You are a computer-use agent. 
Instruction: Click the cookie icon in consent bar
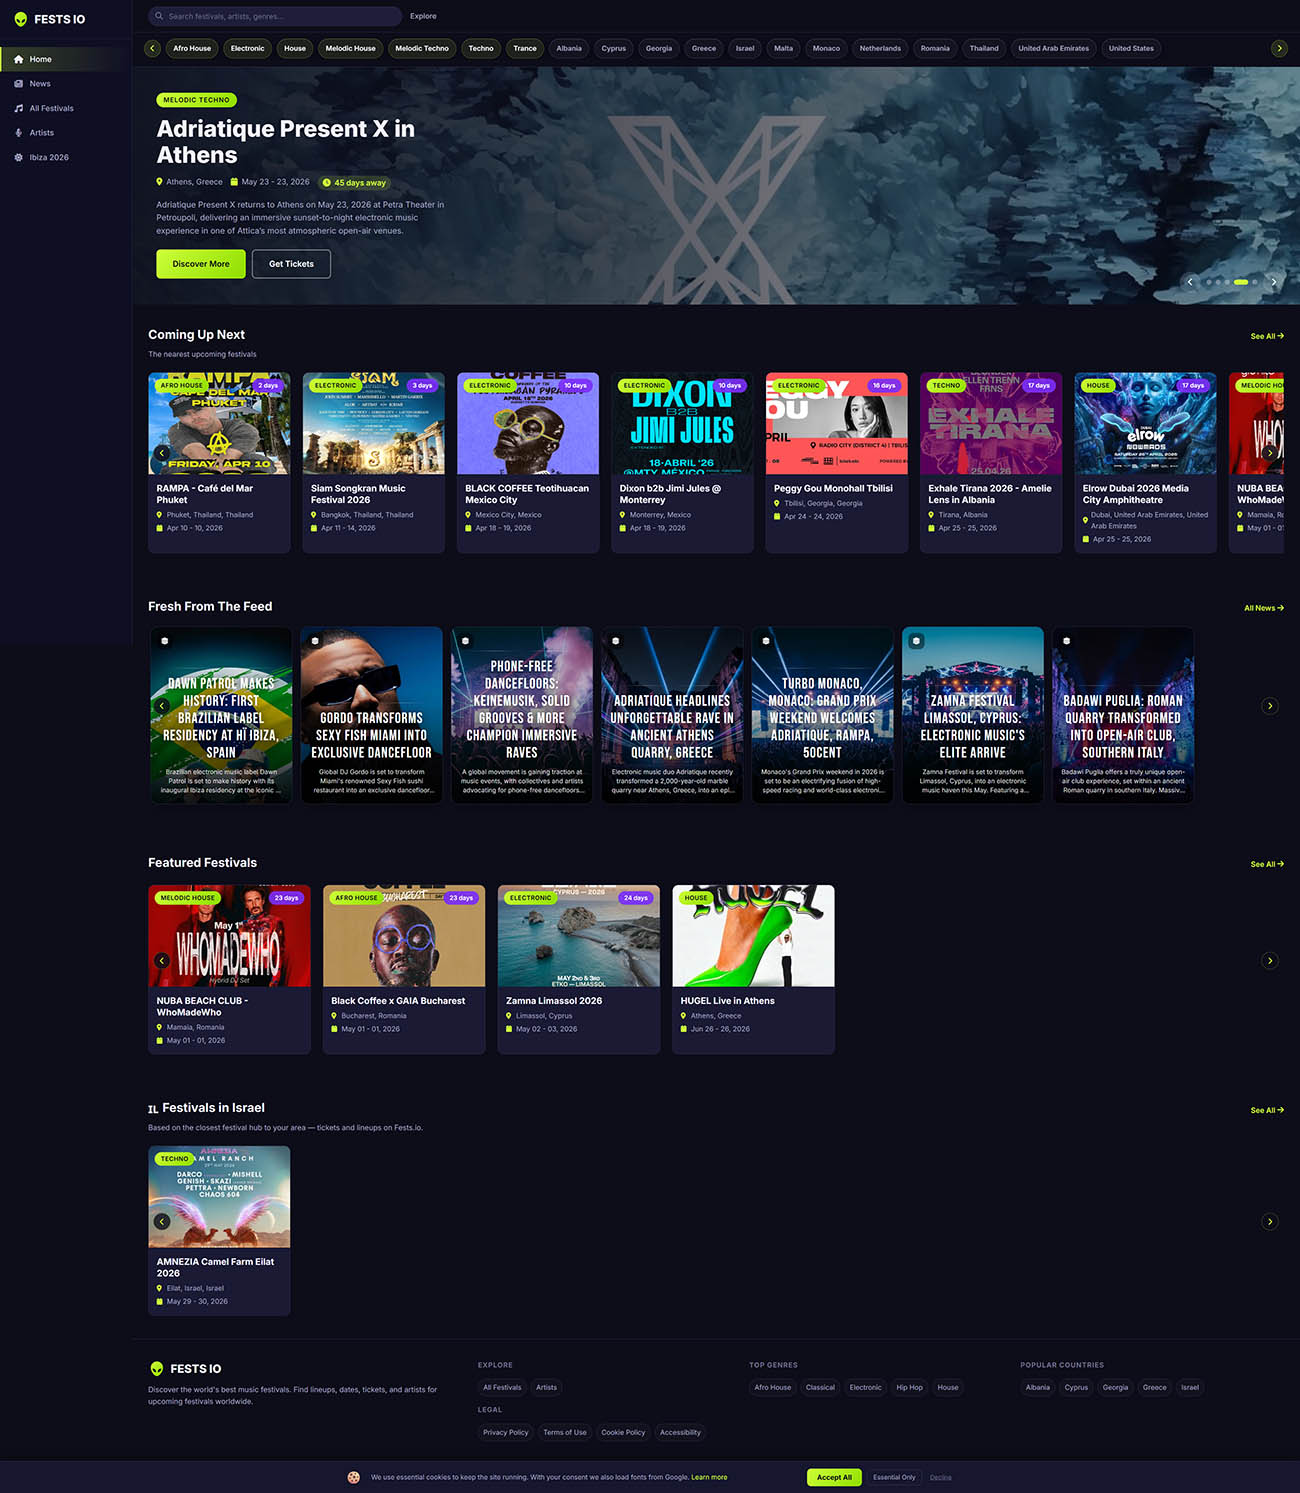tap(353, 1477)
